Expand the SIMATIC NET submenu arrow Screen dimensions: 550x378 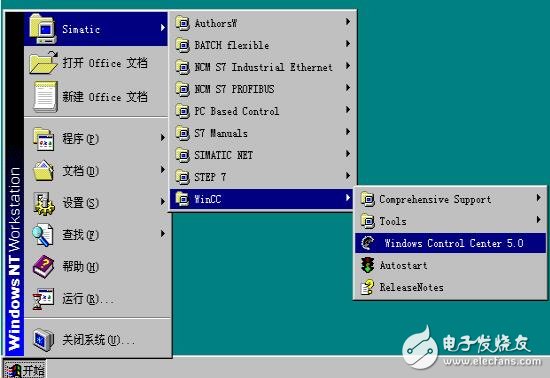pyautogui.click(x=348, y=154)
